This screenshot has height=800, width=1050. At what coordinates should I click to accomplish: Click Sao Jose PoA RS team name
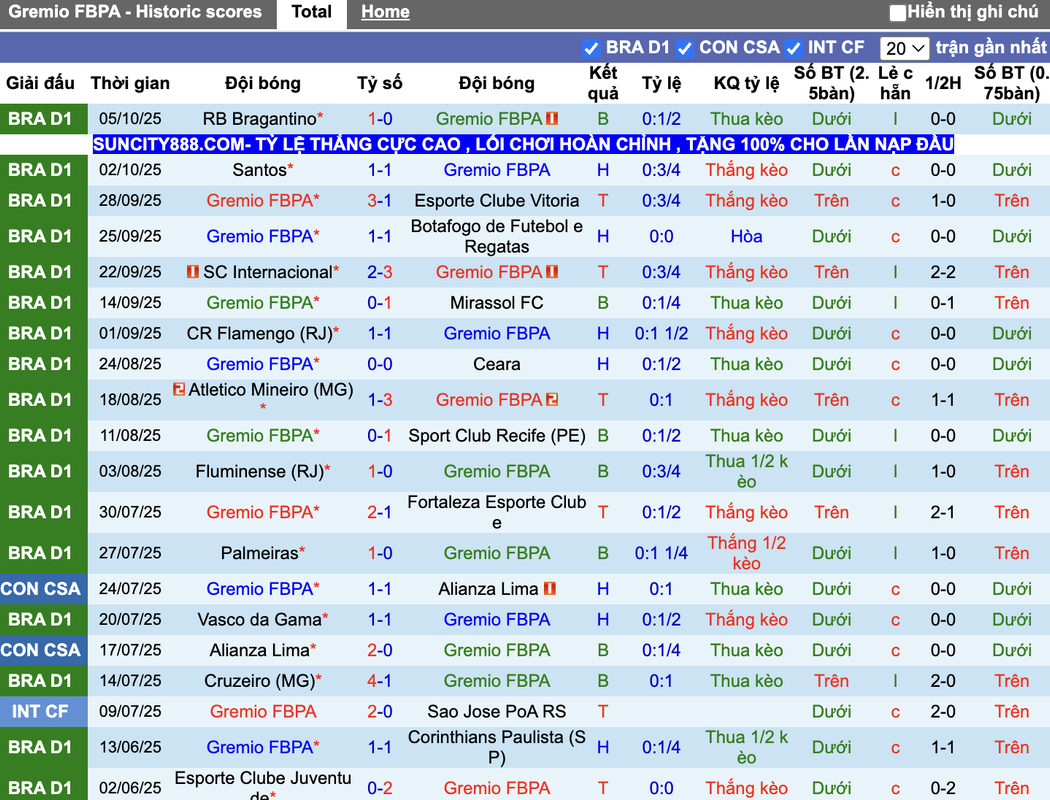(497, 712)
